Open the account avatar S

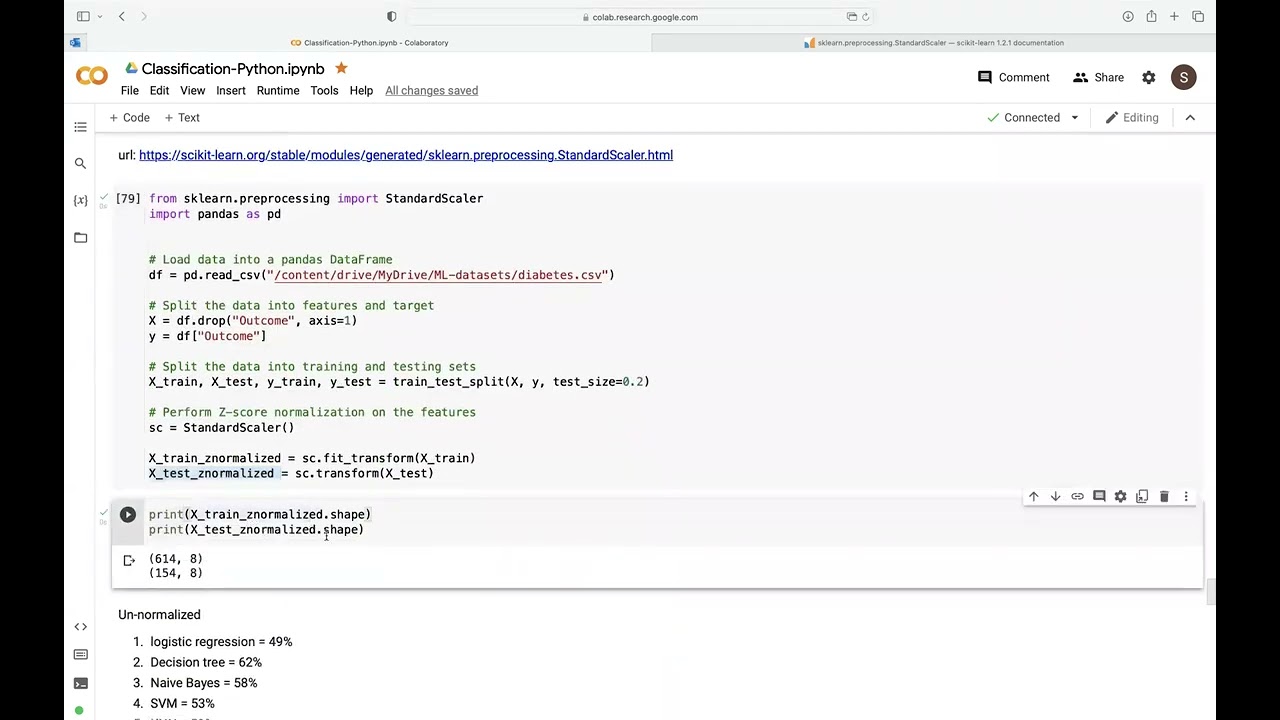pos(1184,77)
